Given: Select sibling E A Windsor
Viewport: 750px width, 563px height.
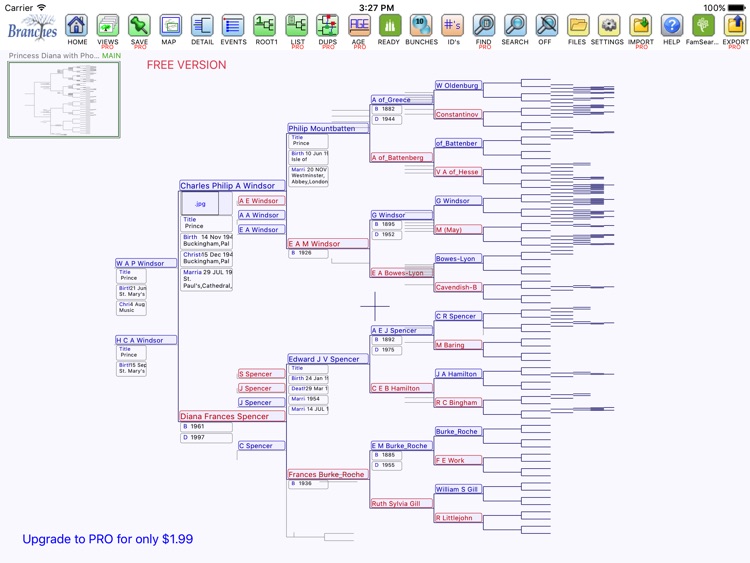Looking at the screenshot, I should 262,230.
